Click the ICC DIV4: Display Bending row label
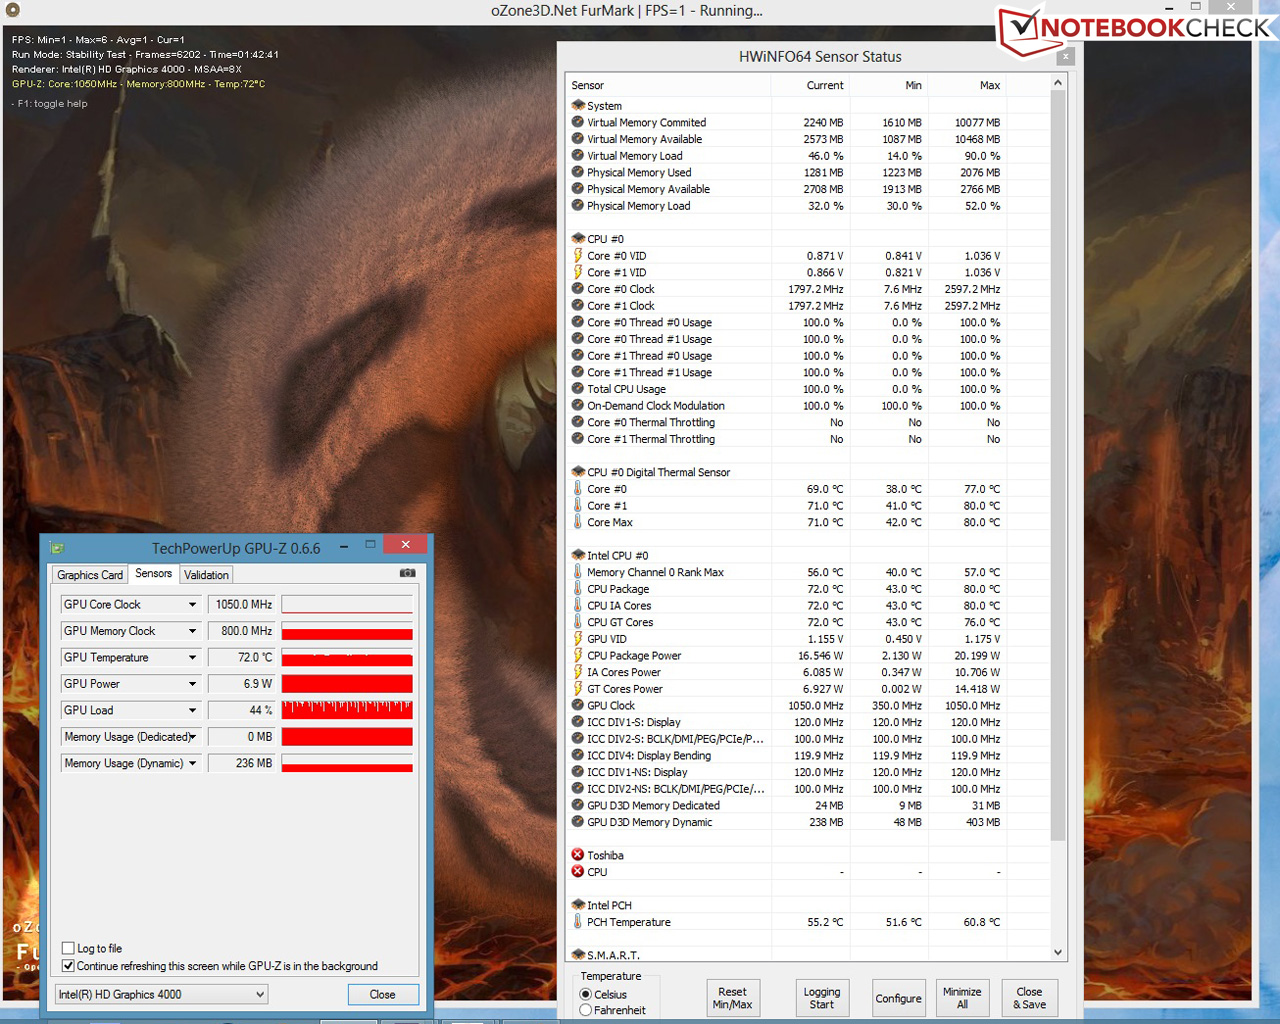 [649, 756]
